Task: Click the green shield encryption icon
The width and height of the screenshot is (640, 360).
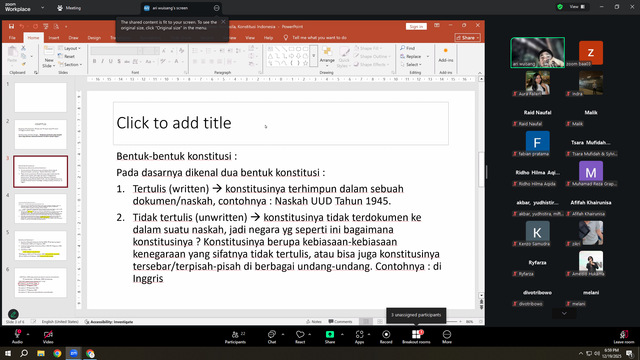Action: point(560,7)
